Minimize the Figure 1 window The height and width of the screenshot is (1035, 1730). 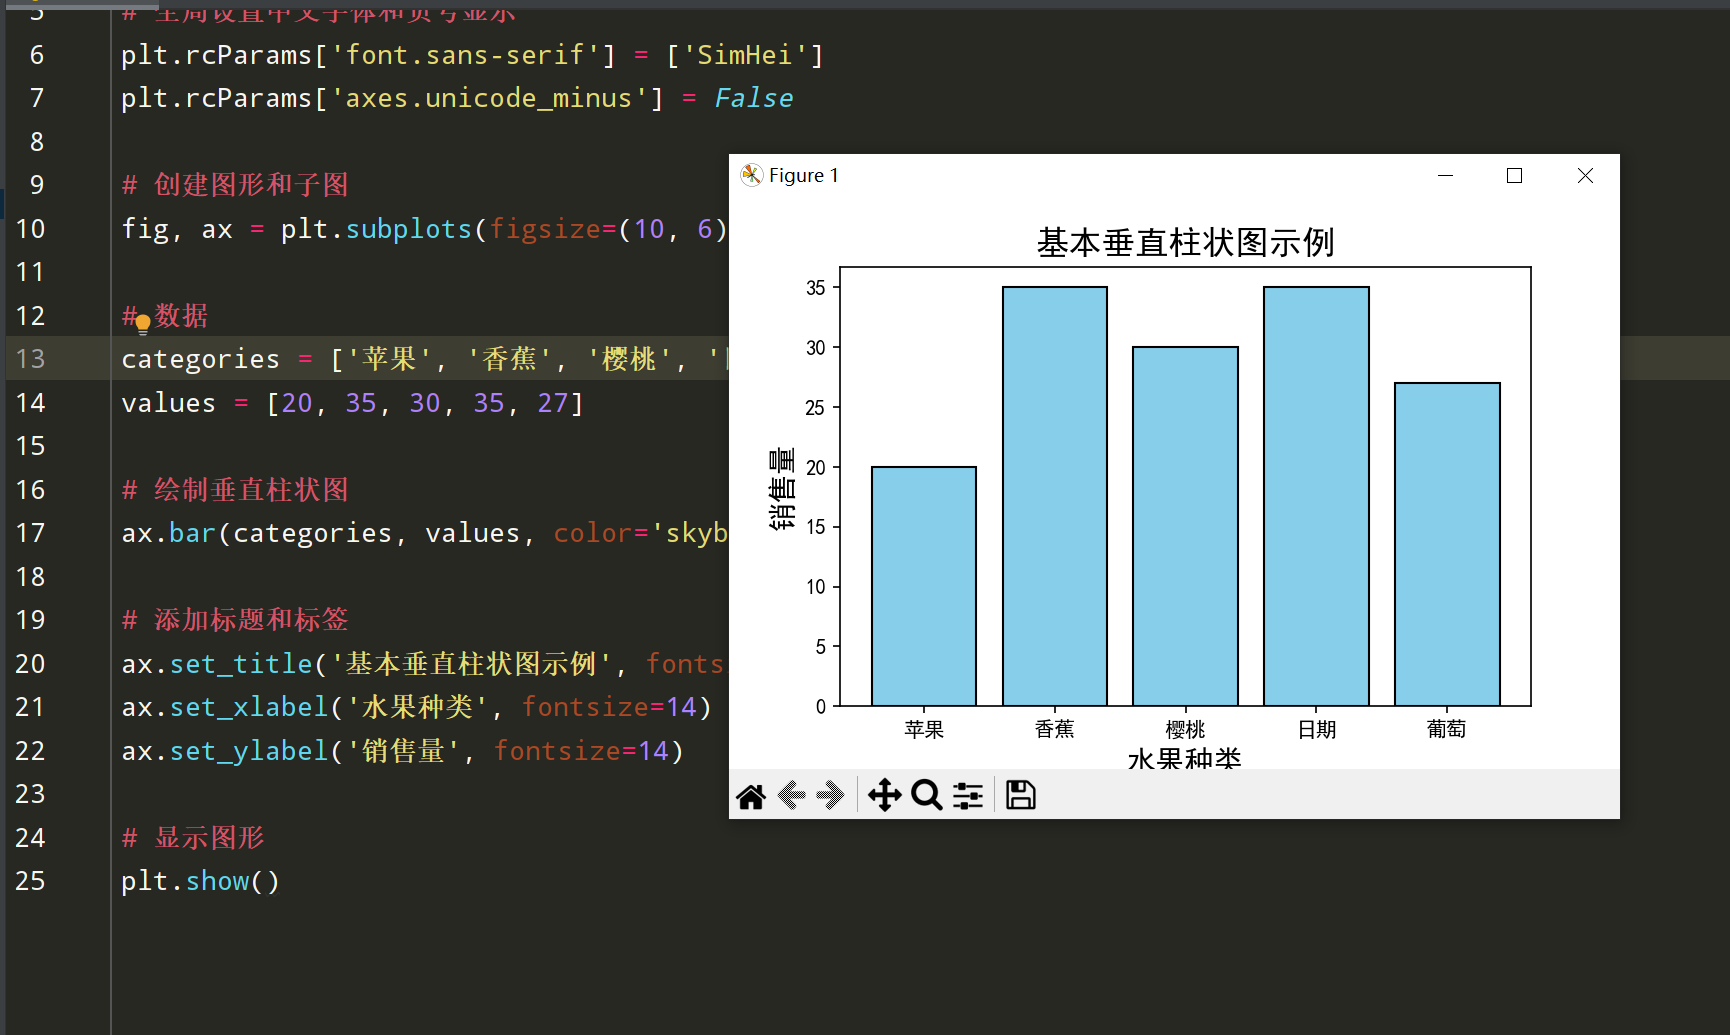pos(1445,176)
